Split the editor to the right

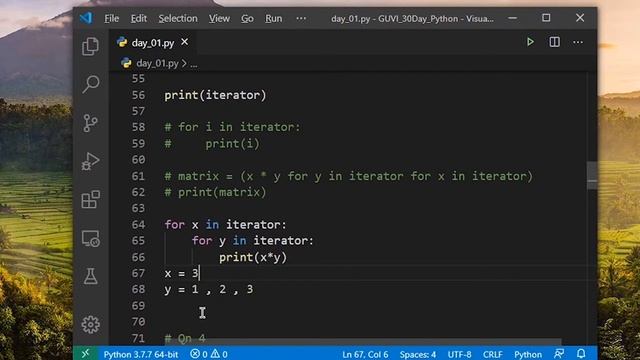coord(554,42)
